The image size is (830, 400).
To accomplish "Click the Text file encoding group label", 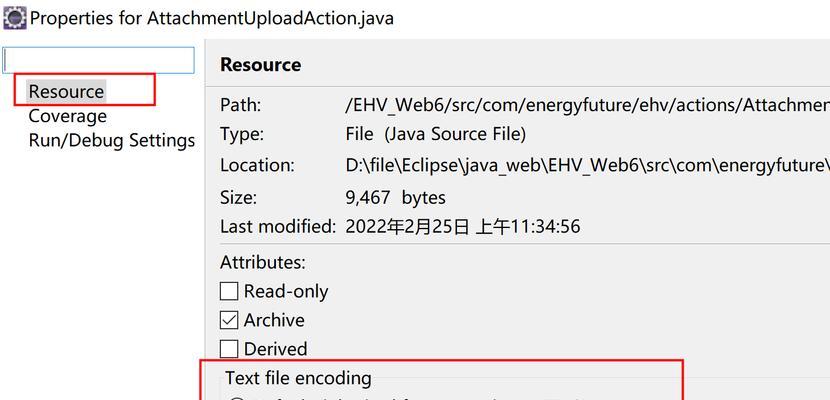I will tap(298, 378).
